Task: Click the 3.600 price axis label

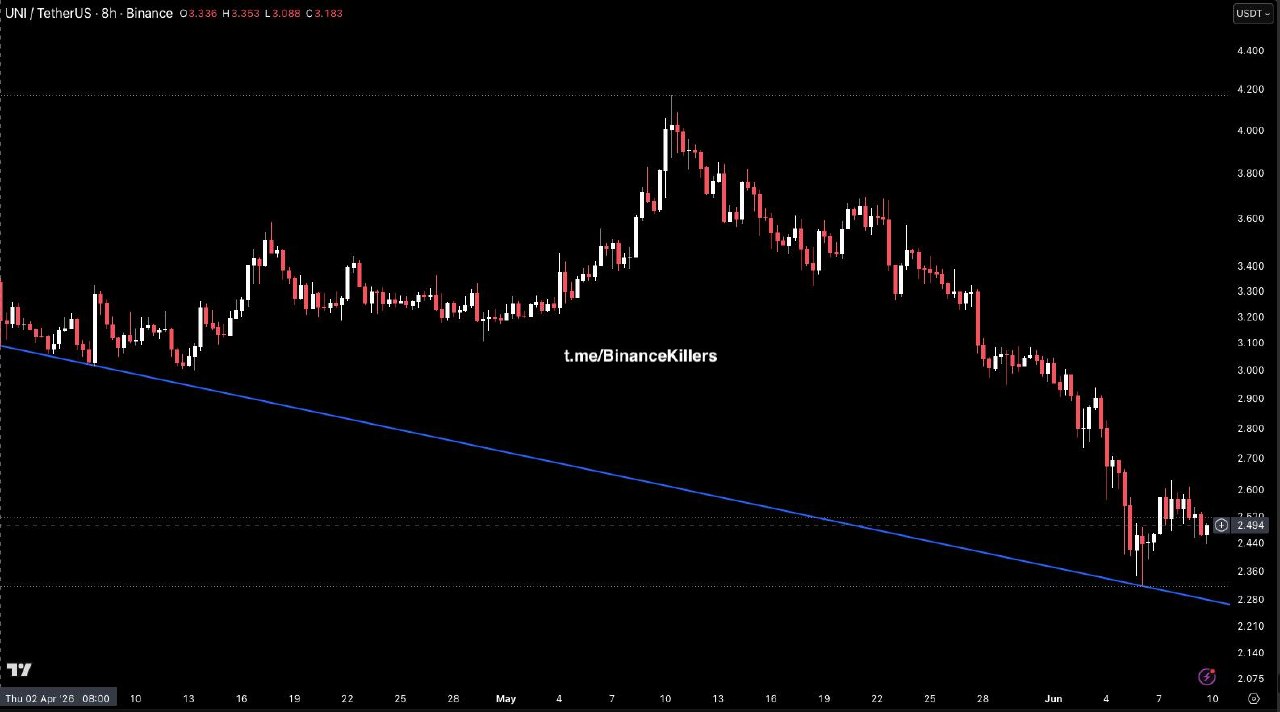Action: pyautogui.click(x=1250, y=219)
